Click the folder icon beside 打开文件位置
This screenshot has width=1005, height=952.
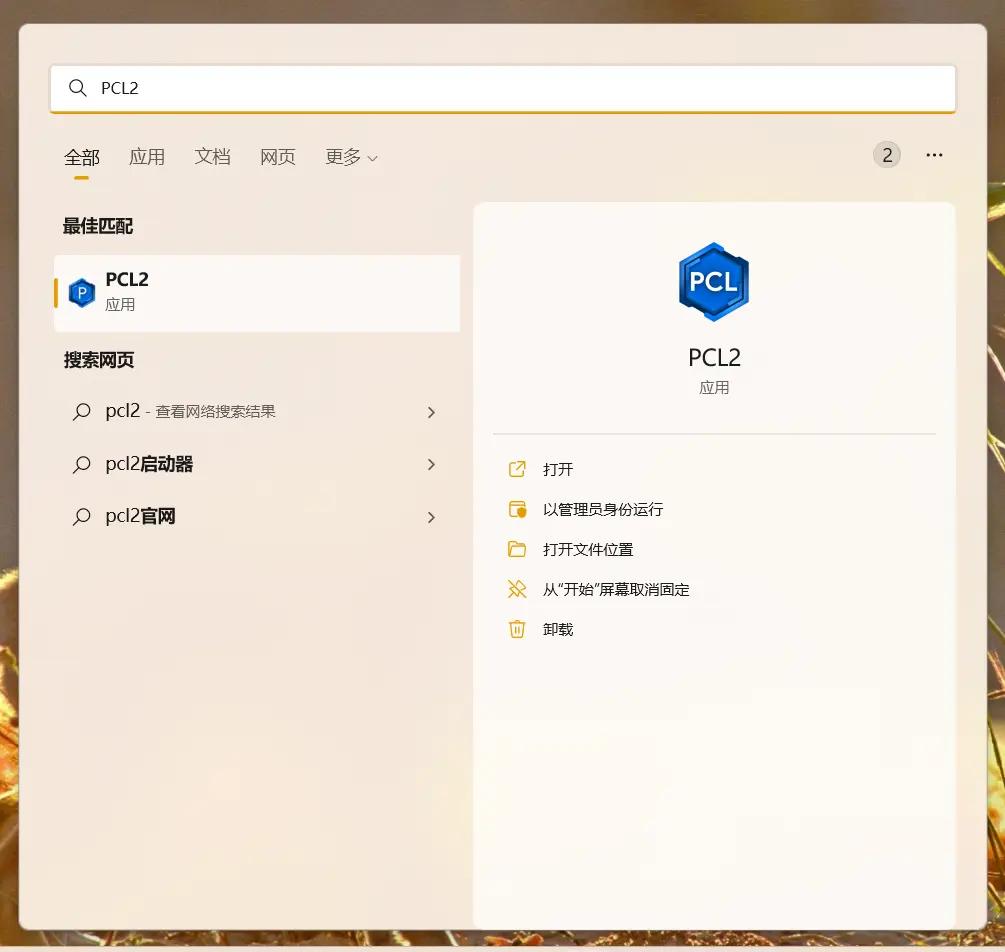(517, 549)
